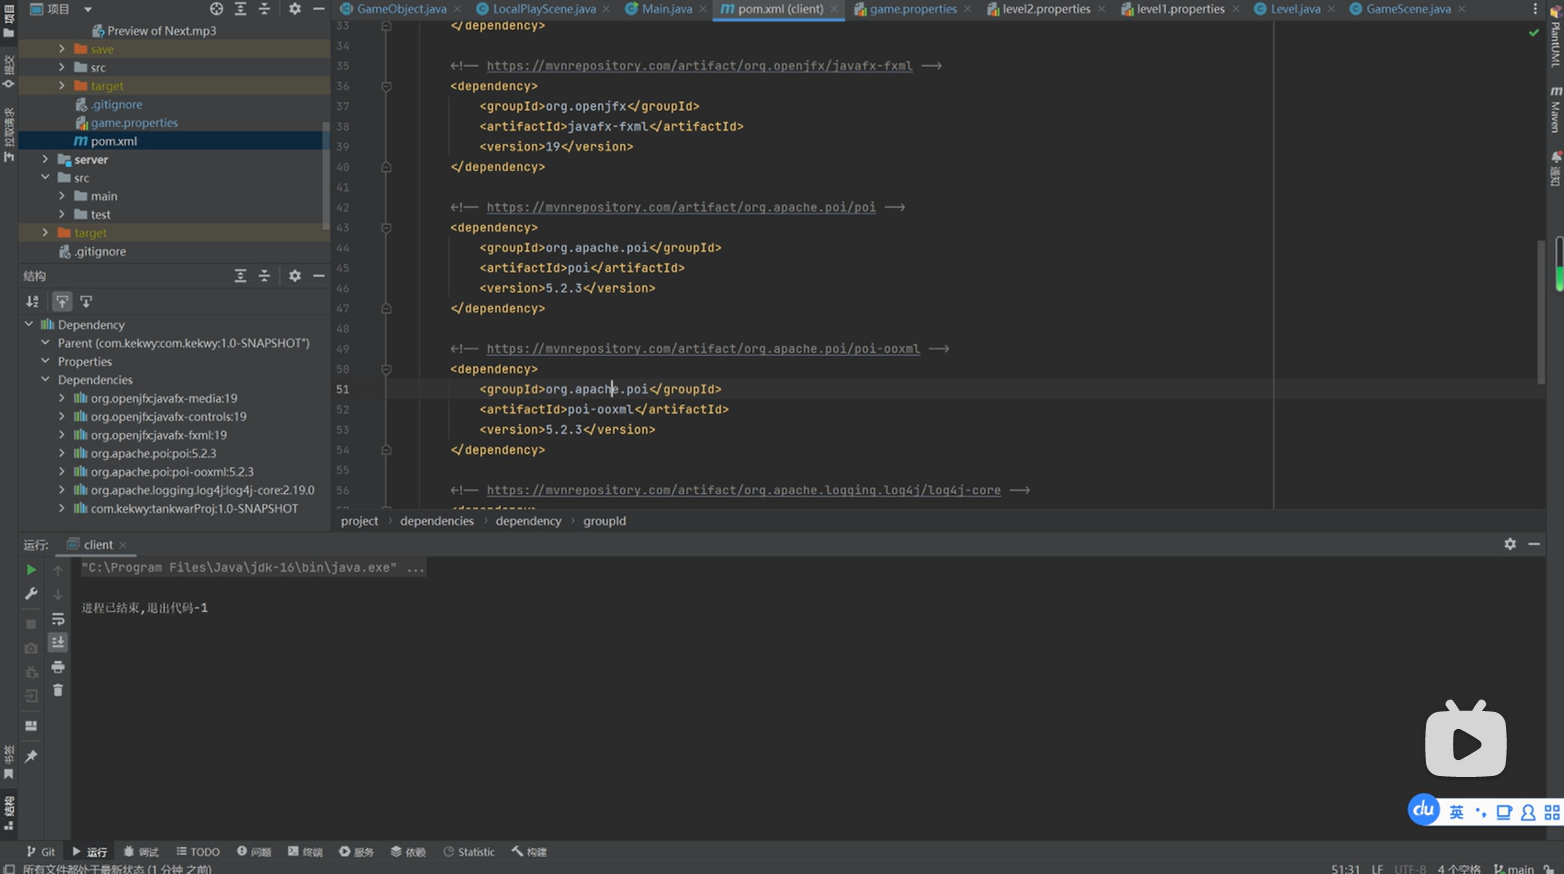Expand the server folder in the project tree
Image resolution: width=1564 pixels, height=874 pixels.
[x=46, y=159]
